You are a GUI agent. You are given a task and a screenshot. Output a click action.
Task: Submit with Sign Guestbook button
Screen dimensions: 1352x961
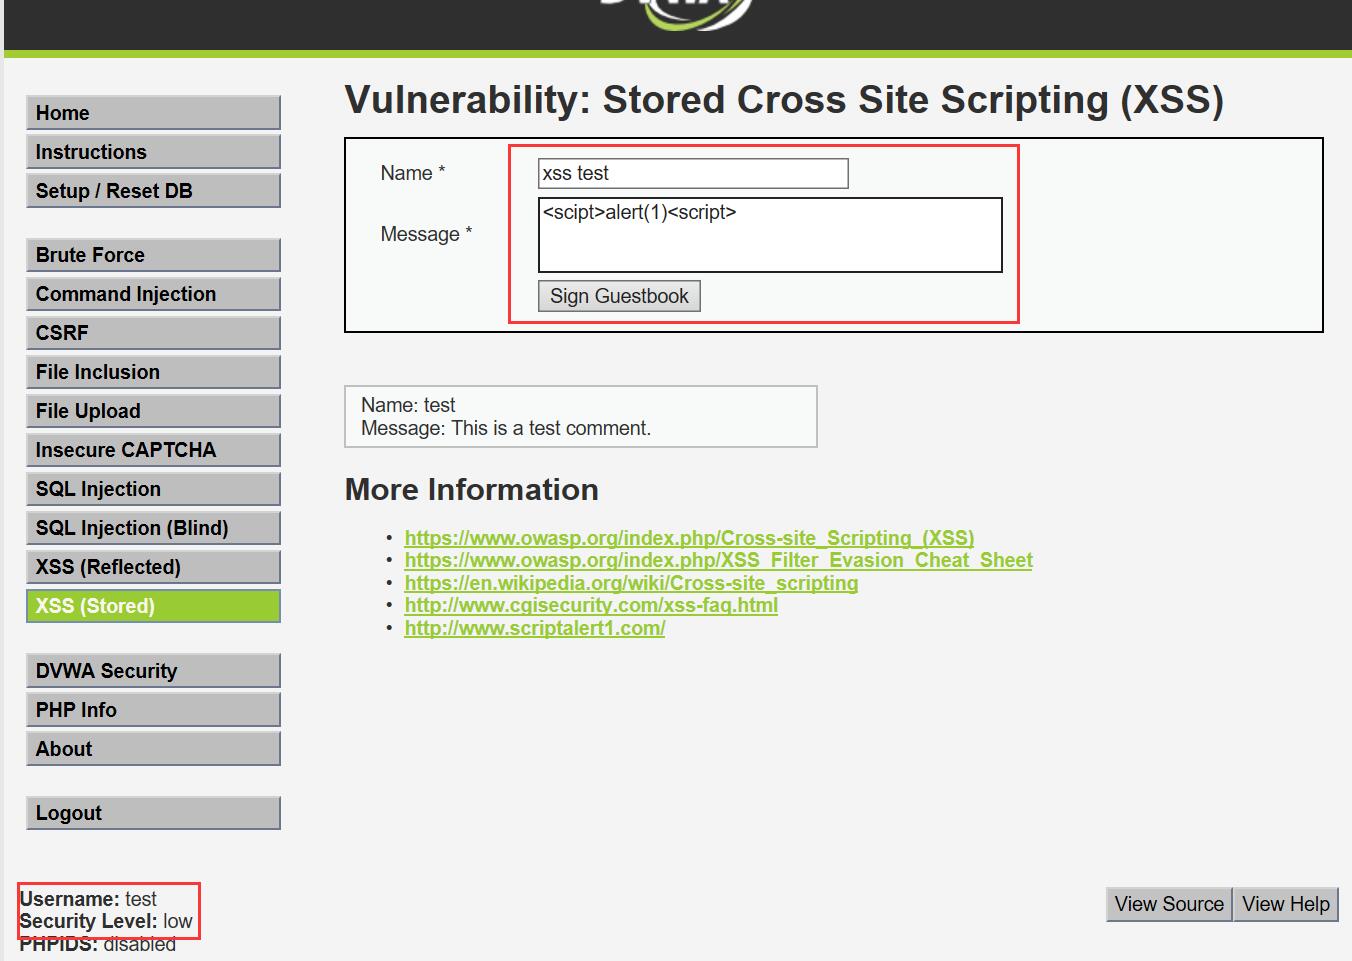tap(619, 296)
